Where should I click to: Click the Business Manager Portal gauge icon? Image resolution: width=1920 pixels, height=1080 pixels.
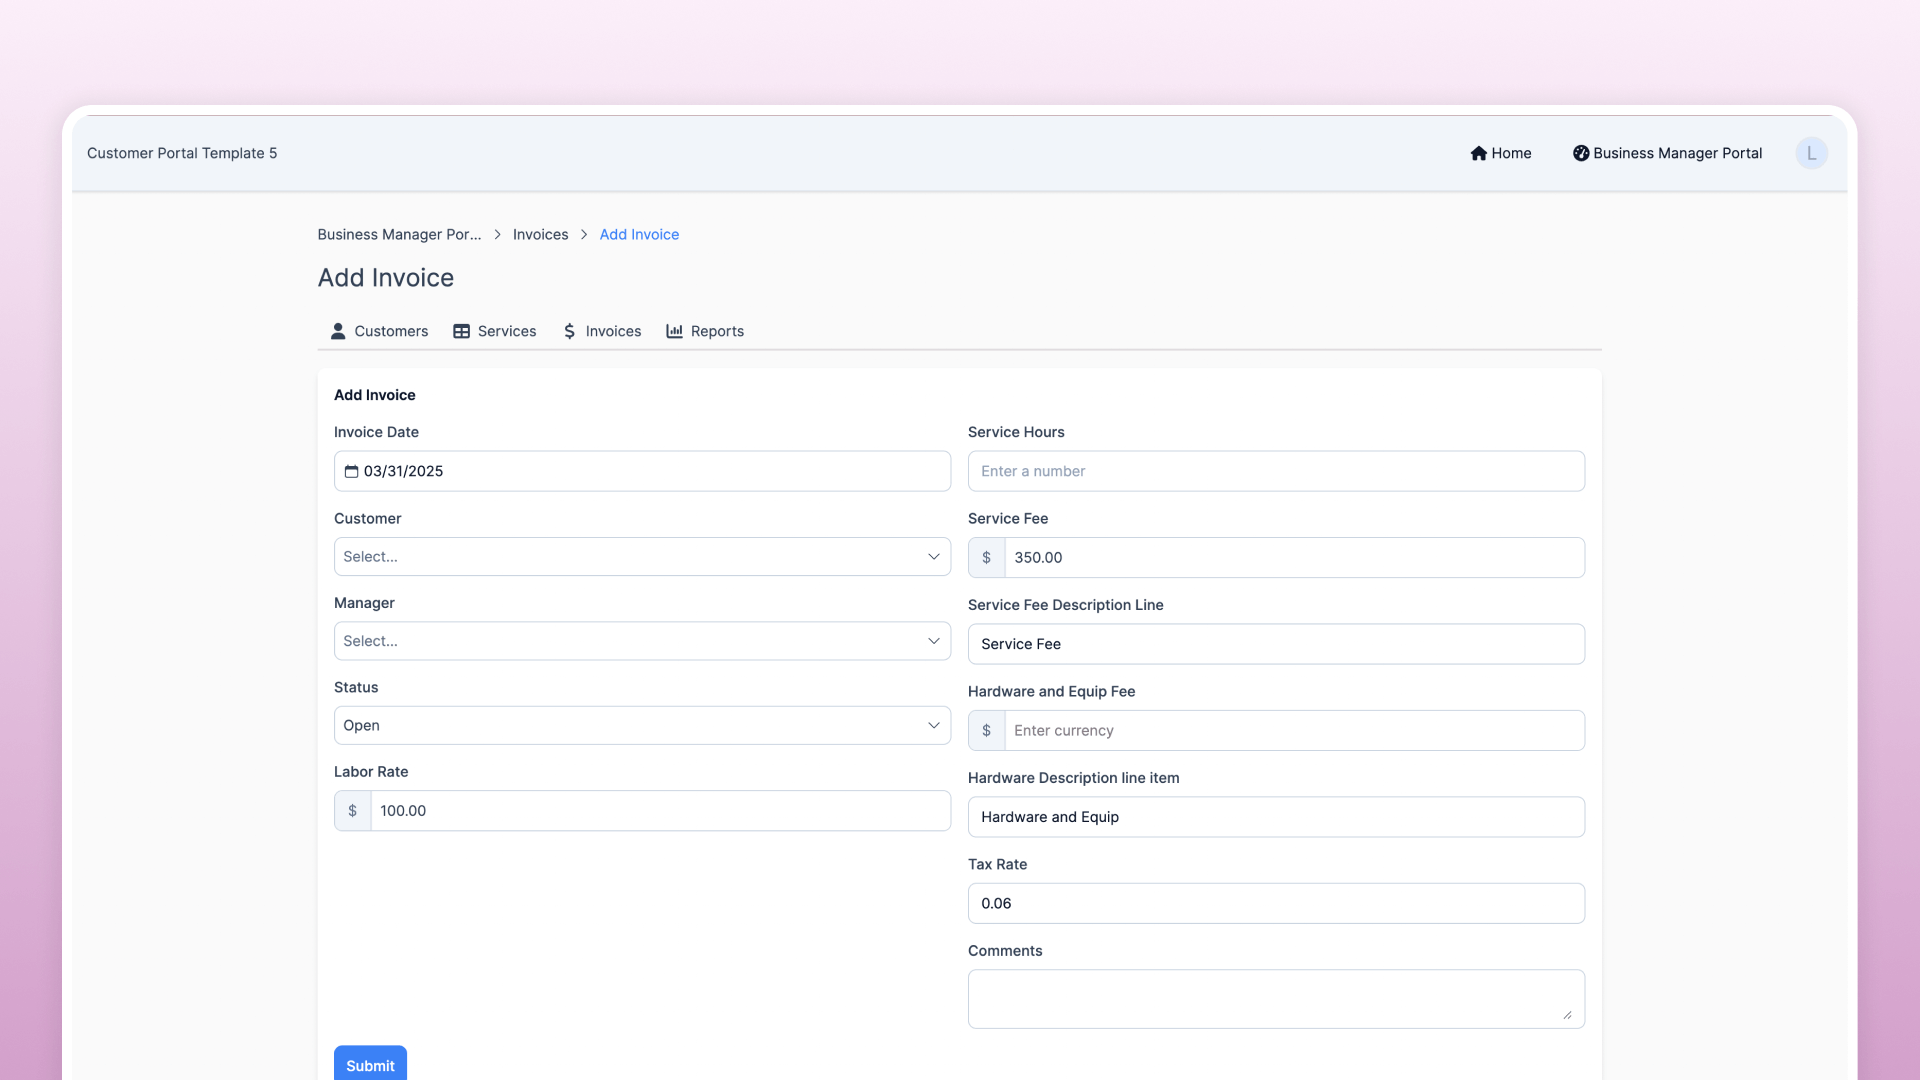click(x=1580, y=153)
